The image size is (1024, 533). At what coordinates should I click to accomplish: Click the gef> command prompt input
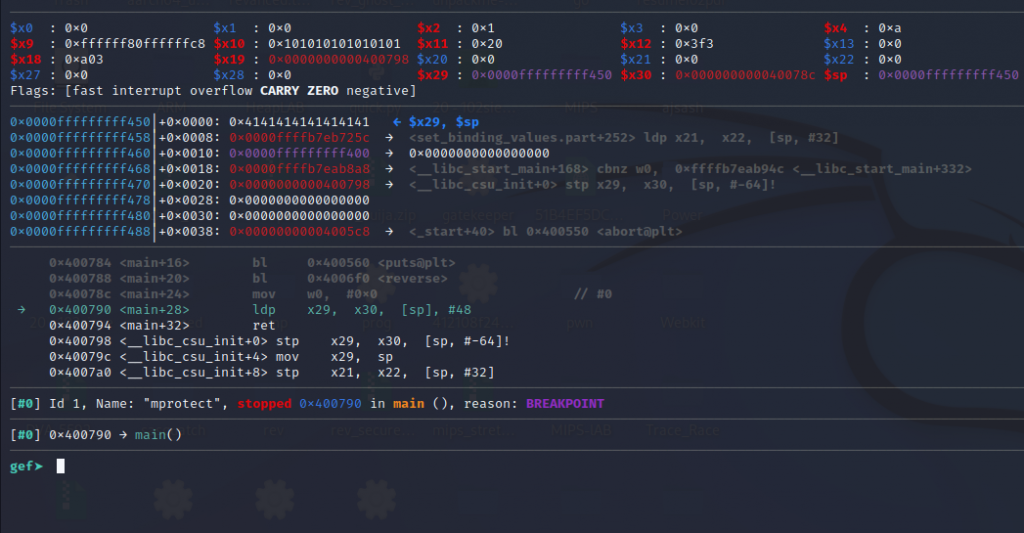pyautogui.click(x=60, y=466)
